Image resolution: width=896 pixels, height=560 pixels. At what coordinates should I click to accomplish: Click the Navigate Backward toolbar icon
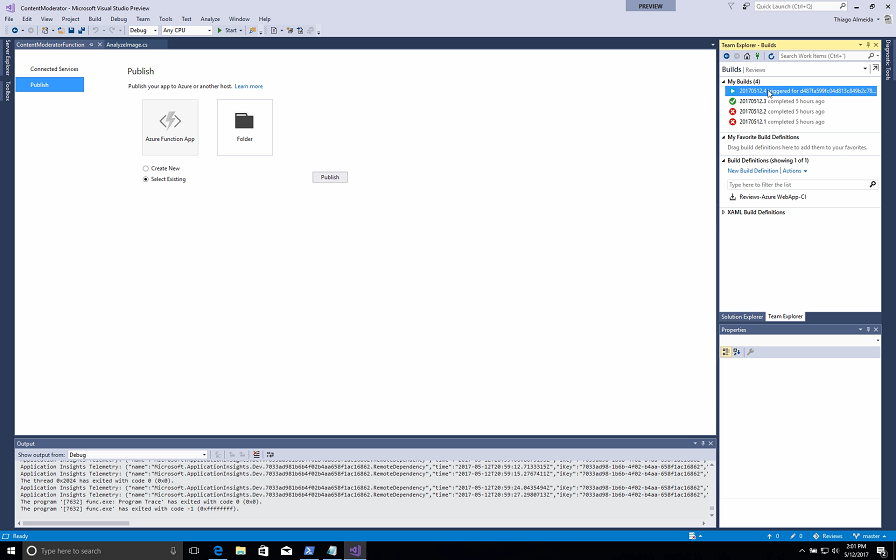click(14, 30)
